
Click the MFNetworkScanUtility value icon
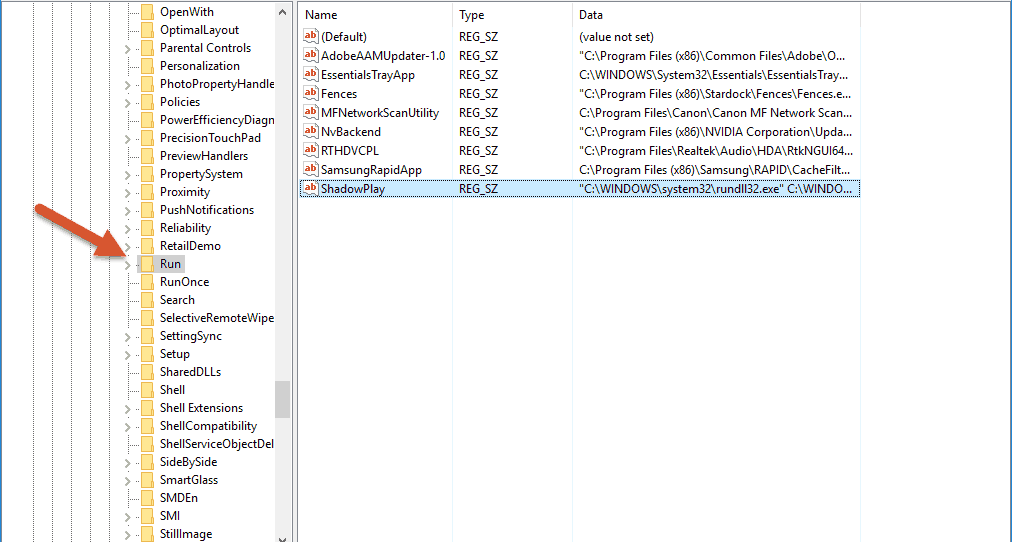point(311,112)
